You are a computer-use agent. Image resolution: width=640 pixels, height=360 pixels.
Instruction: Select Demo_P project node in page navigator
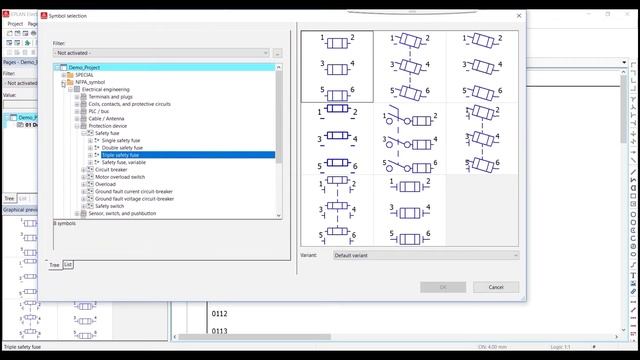[27, 118]
